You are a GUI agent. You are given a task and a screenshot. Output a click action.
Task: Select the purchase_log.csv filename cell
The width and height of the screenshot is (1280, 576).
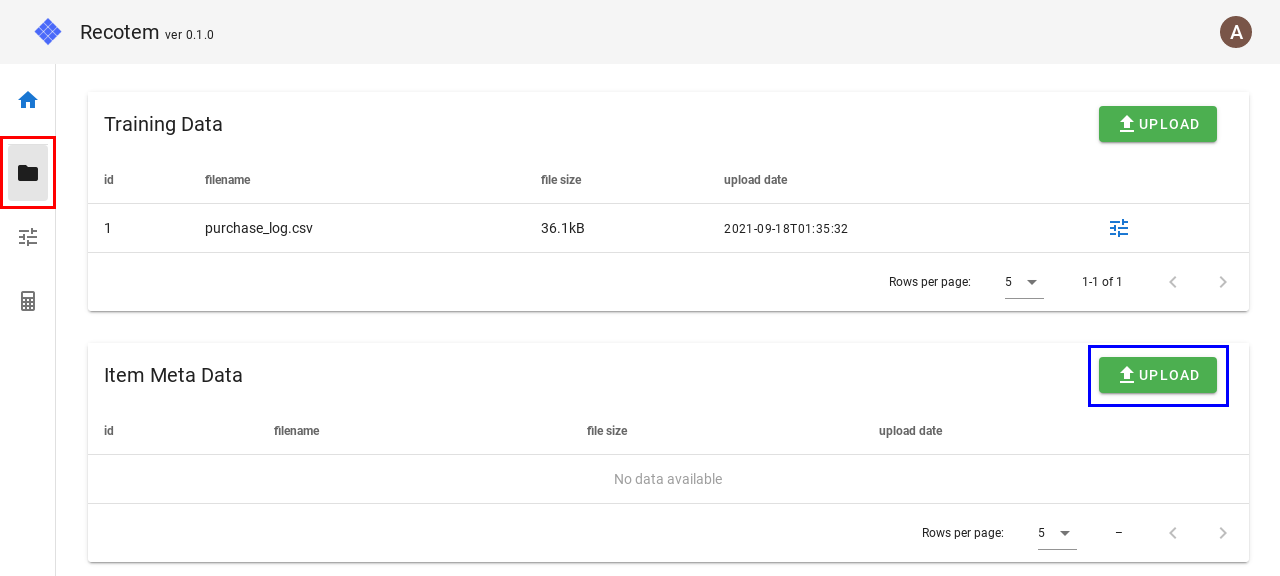pos(259,228)
